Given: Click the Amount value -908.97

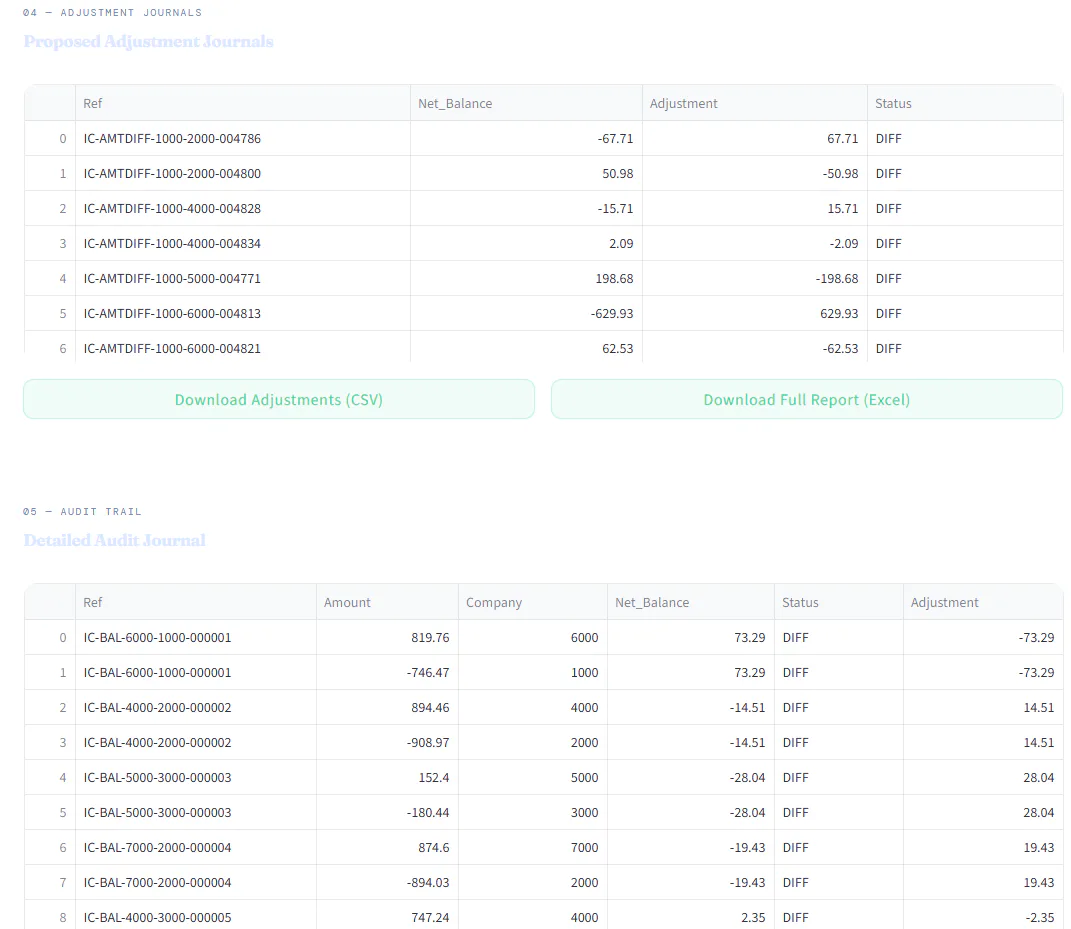Looking at the screenshot, I should click(387, 742).
